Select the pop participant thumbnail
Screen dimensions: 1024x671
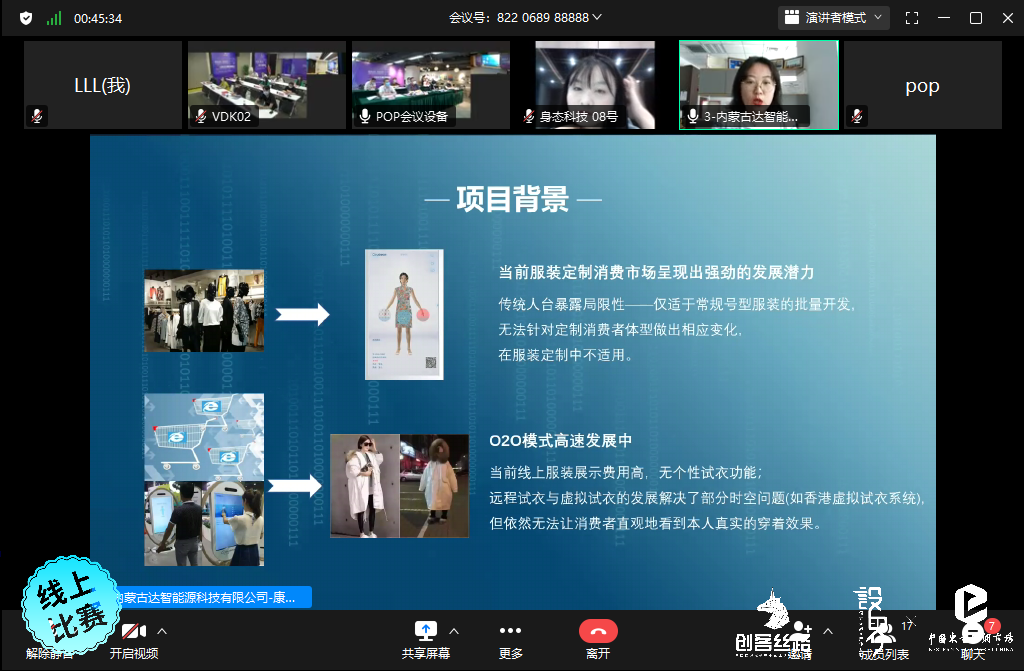[x=921, y=85]
